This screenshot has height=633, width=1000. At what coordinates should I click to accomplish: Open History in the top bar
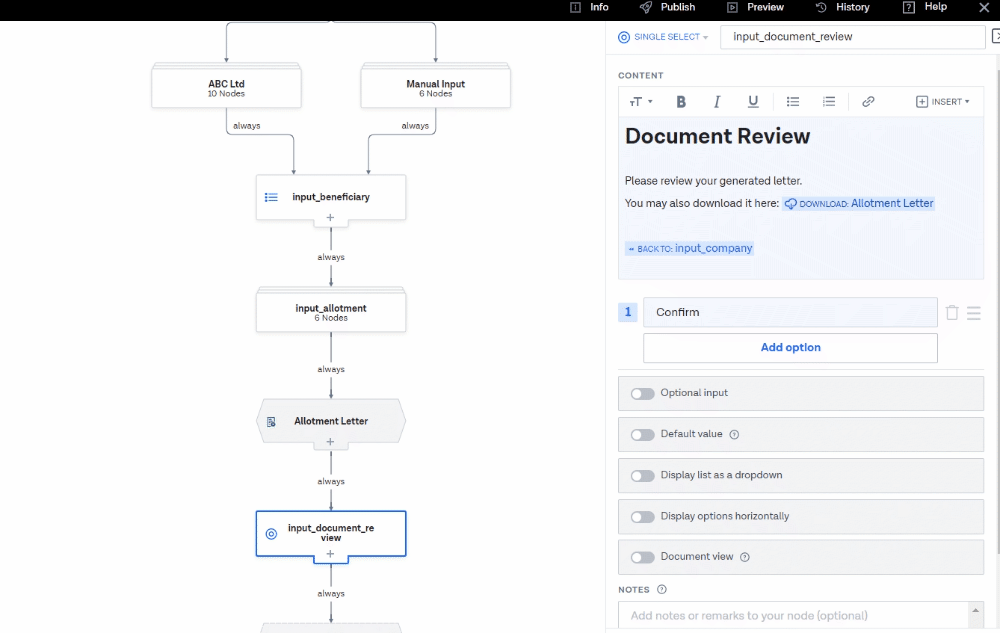pos(842,7)
